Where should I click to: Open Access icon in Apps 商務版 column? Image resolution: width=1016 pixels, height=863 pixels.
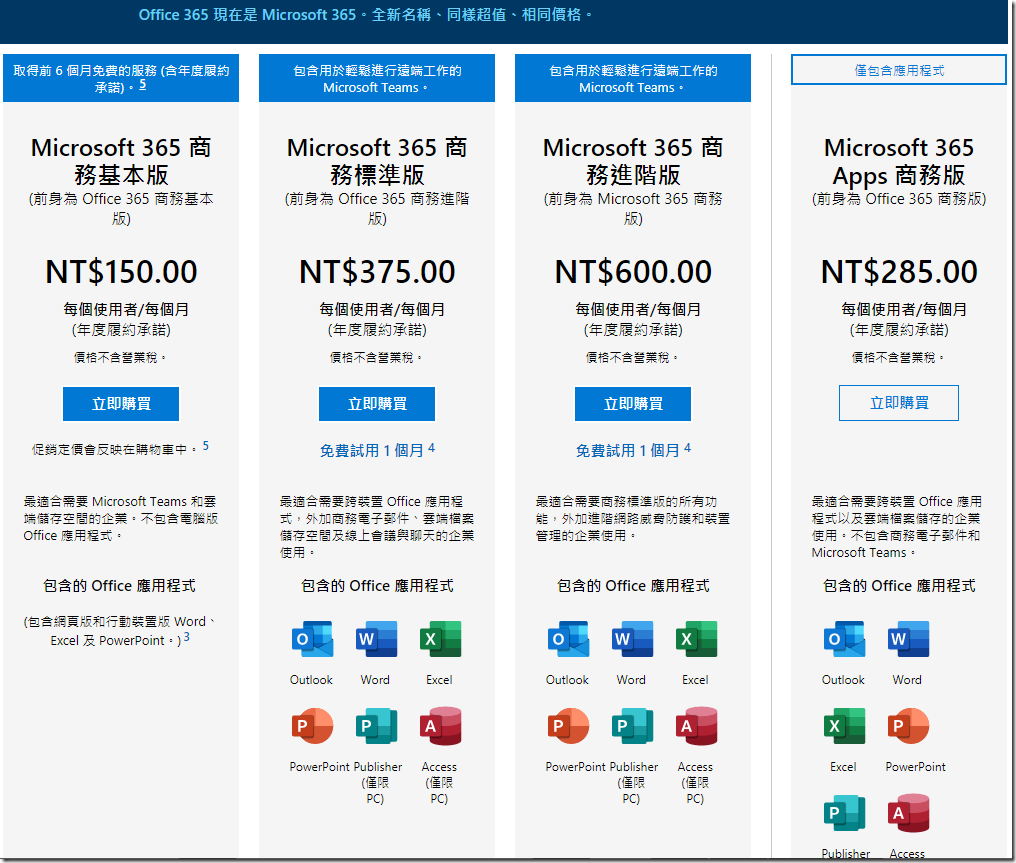pos(908,812)
